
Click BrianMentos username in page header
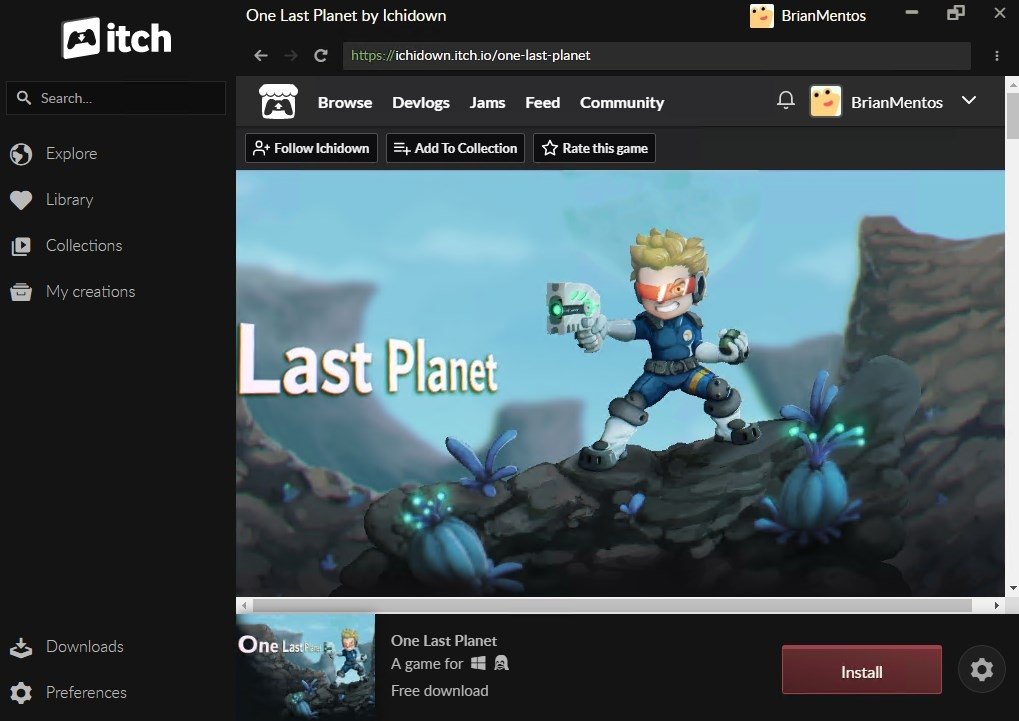897,103
